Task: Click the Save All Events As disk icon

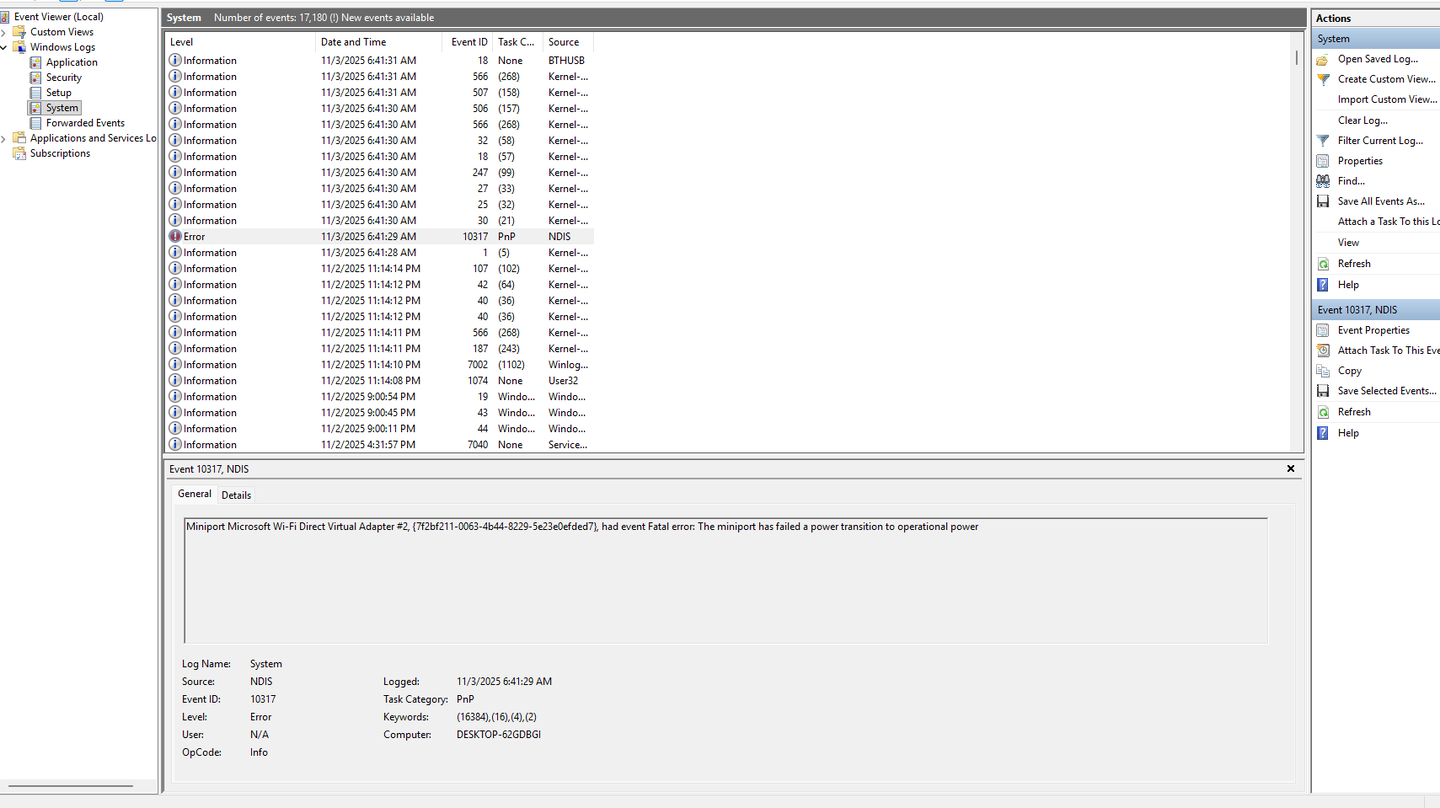Action: [1323, 202]
